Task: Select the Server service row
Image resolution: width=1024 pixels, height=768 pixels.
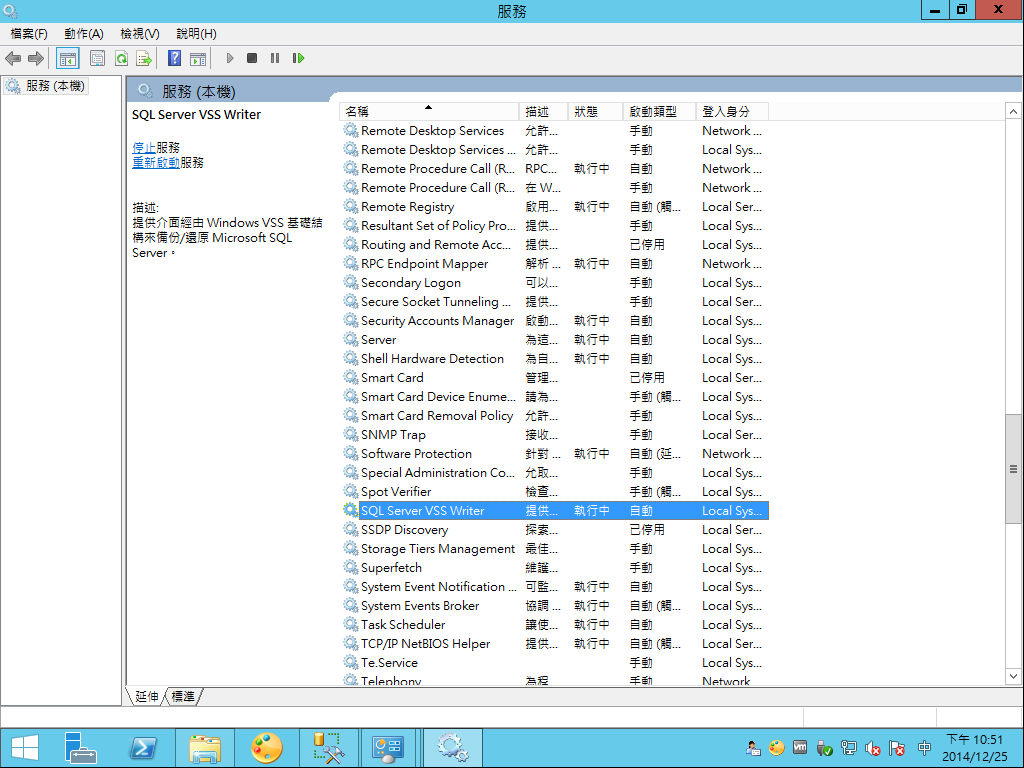Action: point(556,340)
